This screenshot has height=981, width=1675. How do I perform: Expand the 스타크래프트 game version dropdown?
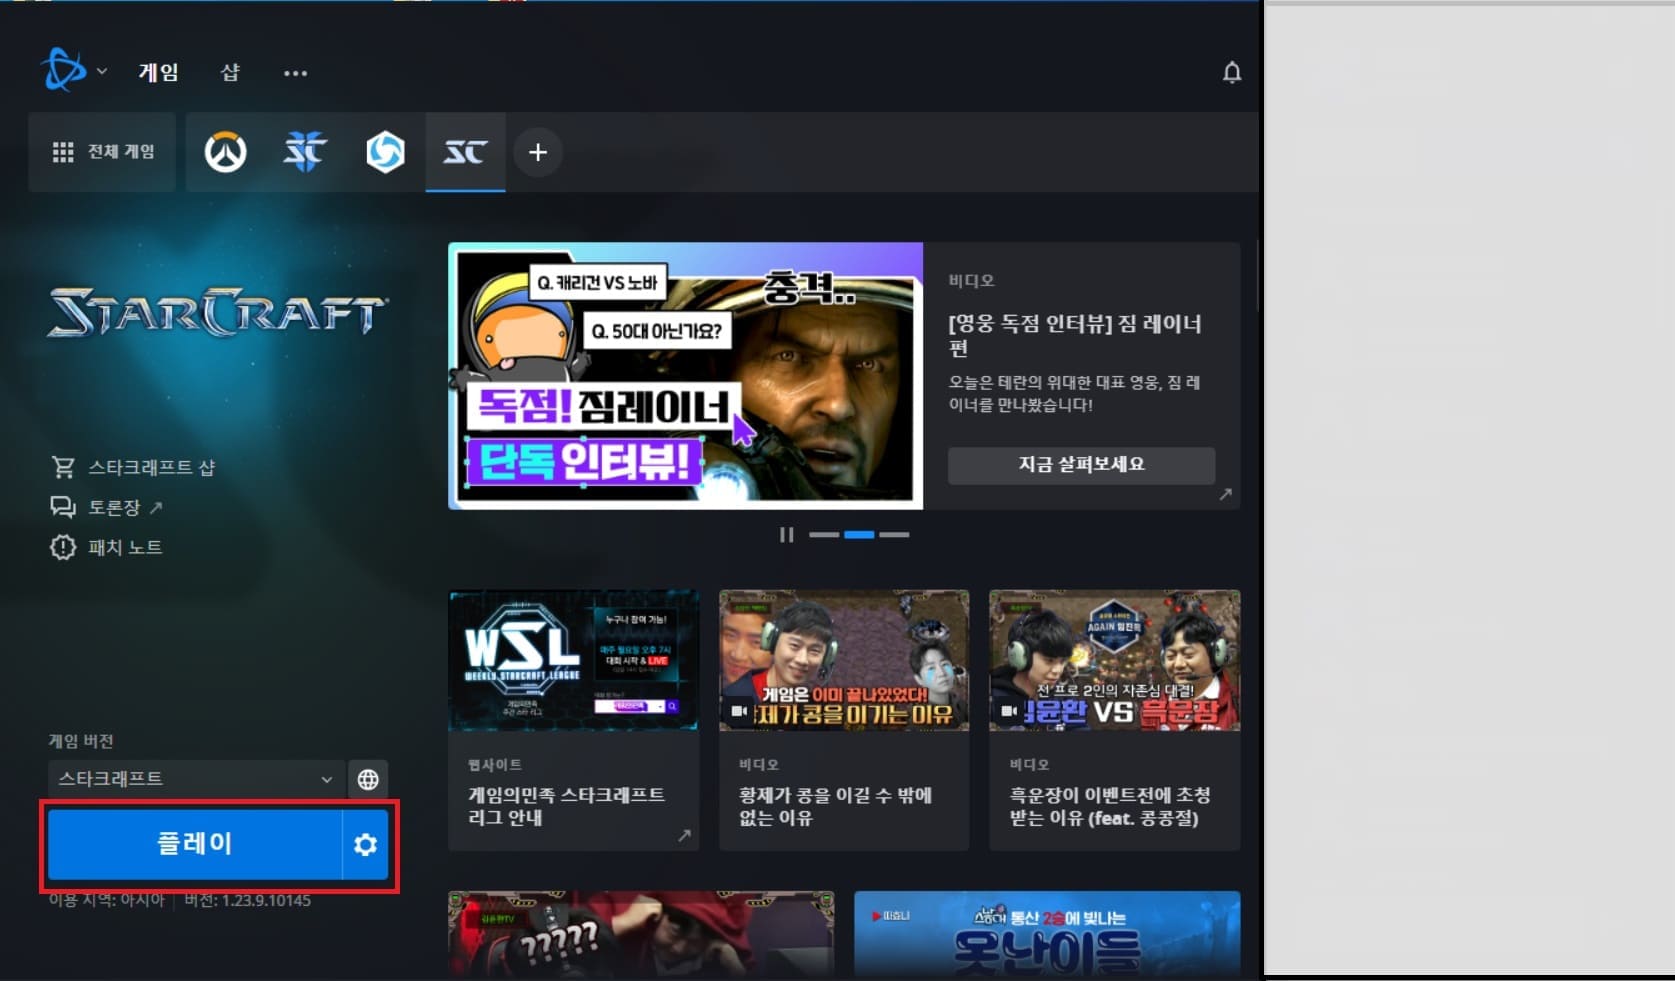pyautogui.click(x=195, y=779)
